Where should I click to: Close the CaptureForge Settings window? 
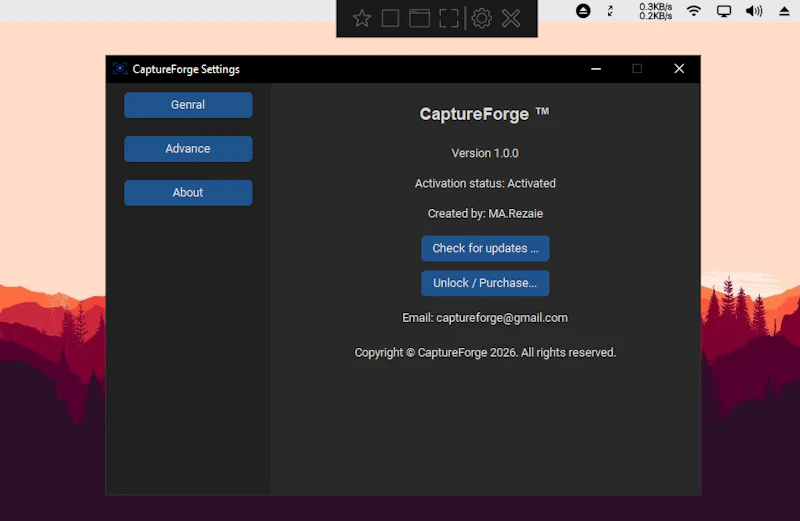pos(679,68)
